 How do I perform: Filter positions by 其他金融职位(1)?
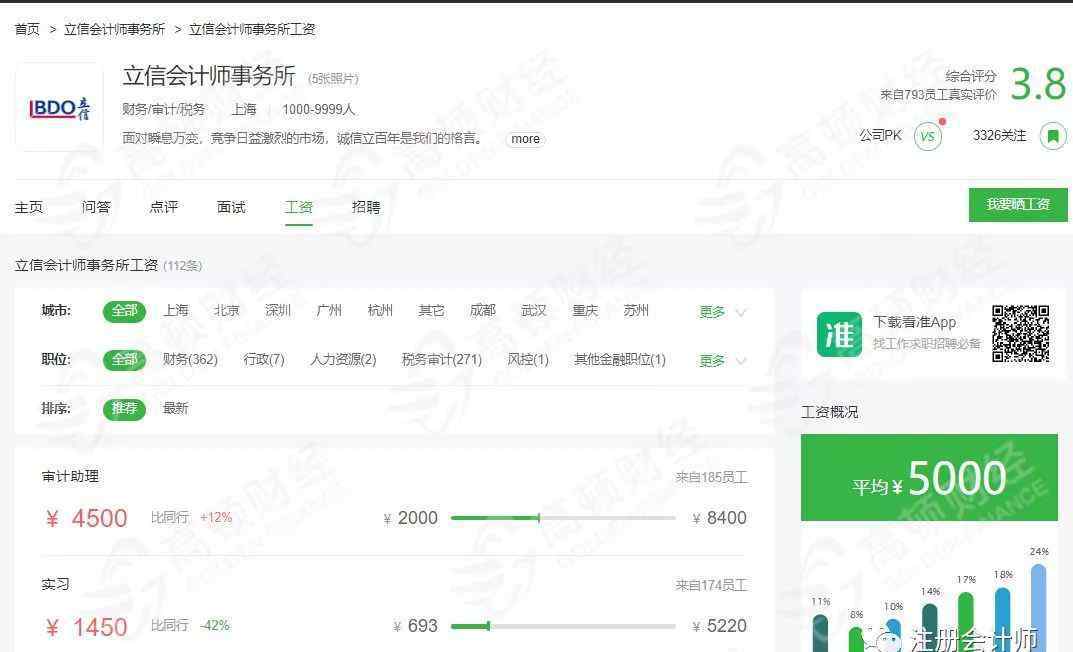pyautogui.click(x=619, y=360)
